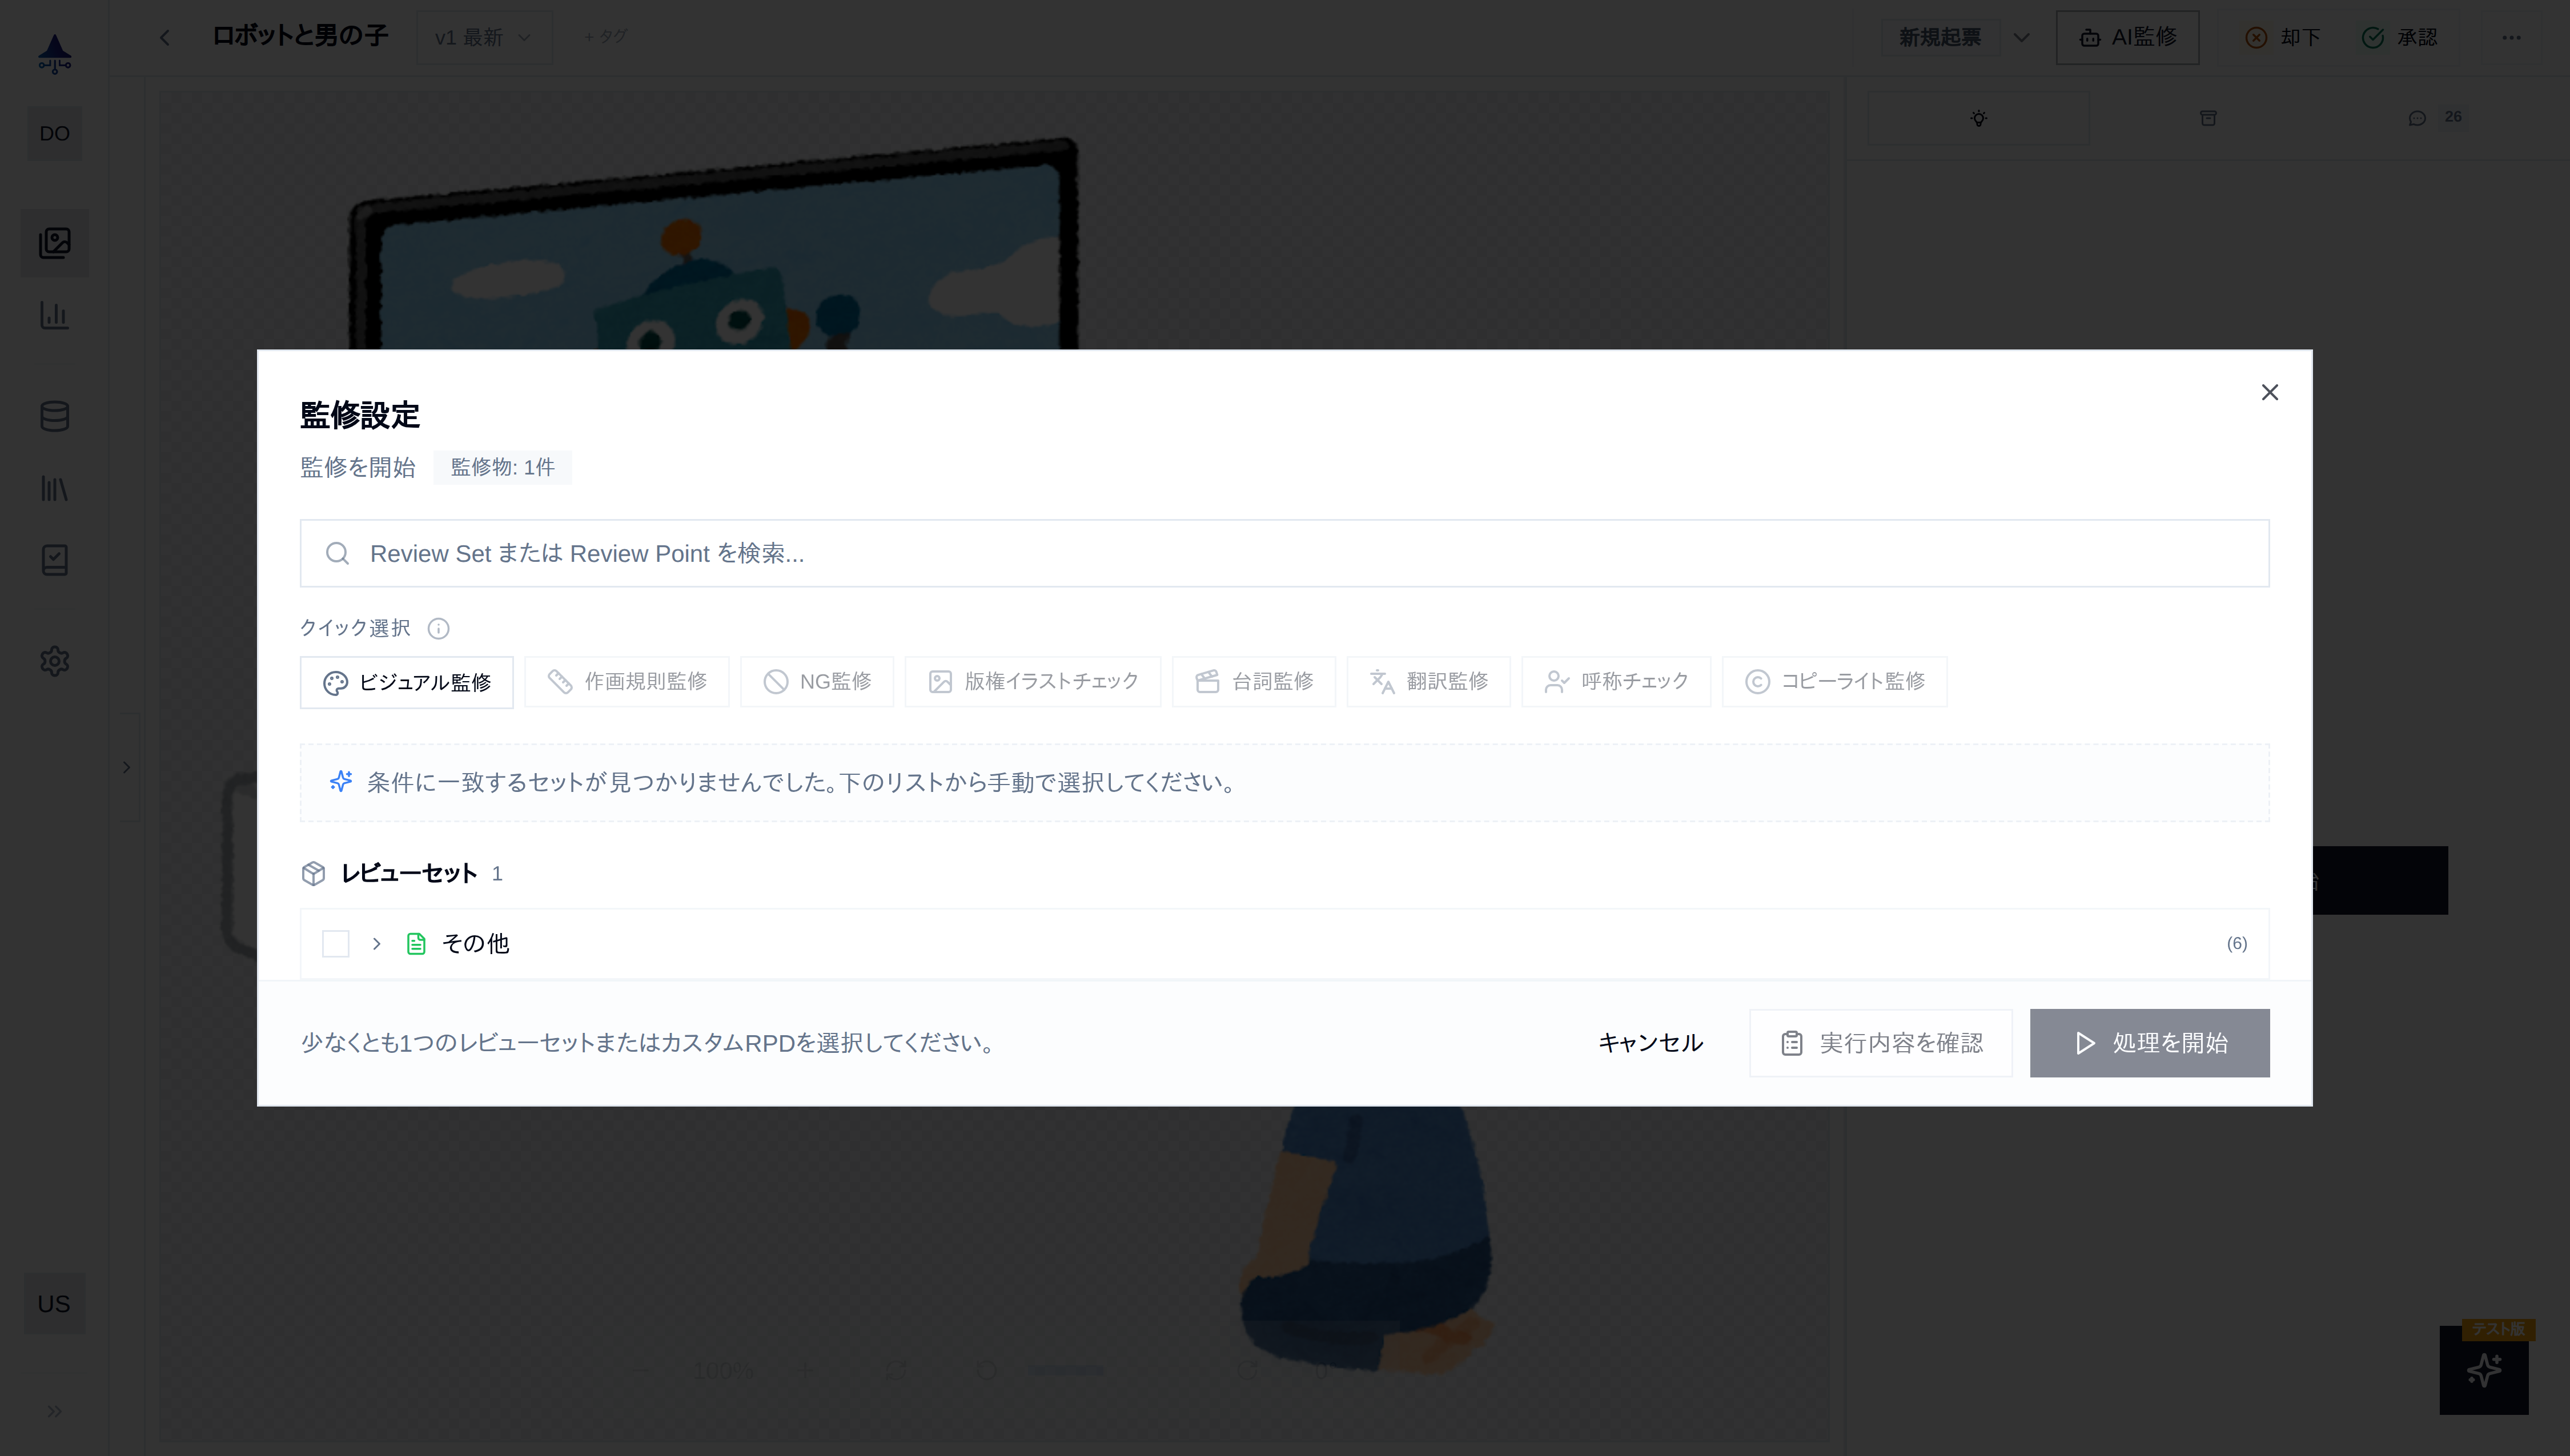Open the AI assistant sparkle button
Image resolution: width=2570 pixels, height=1456 pixels.
[2484, 1370]
